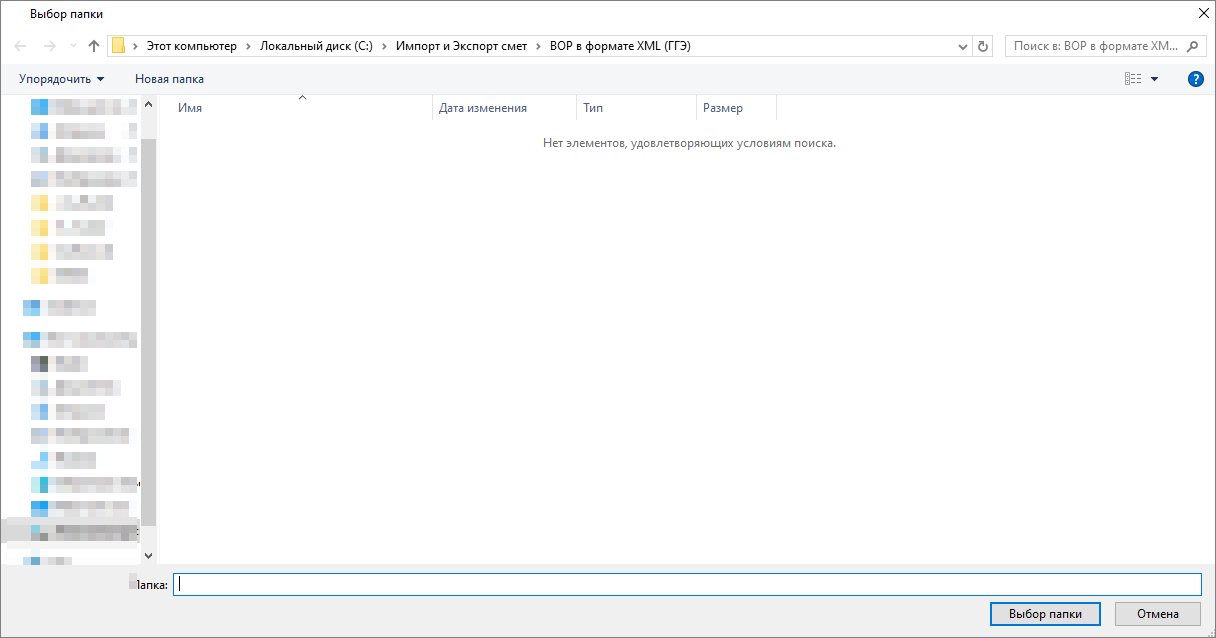Click the search magnifier icon

pos(1193,46)
